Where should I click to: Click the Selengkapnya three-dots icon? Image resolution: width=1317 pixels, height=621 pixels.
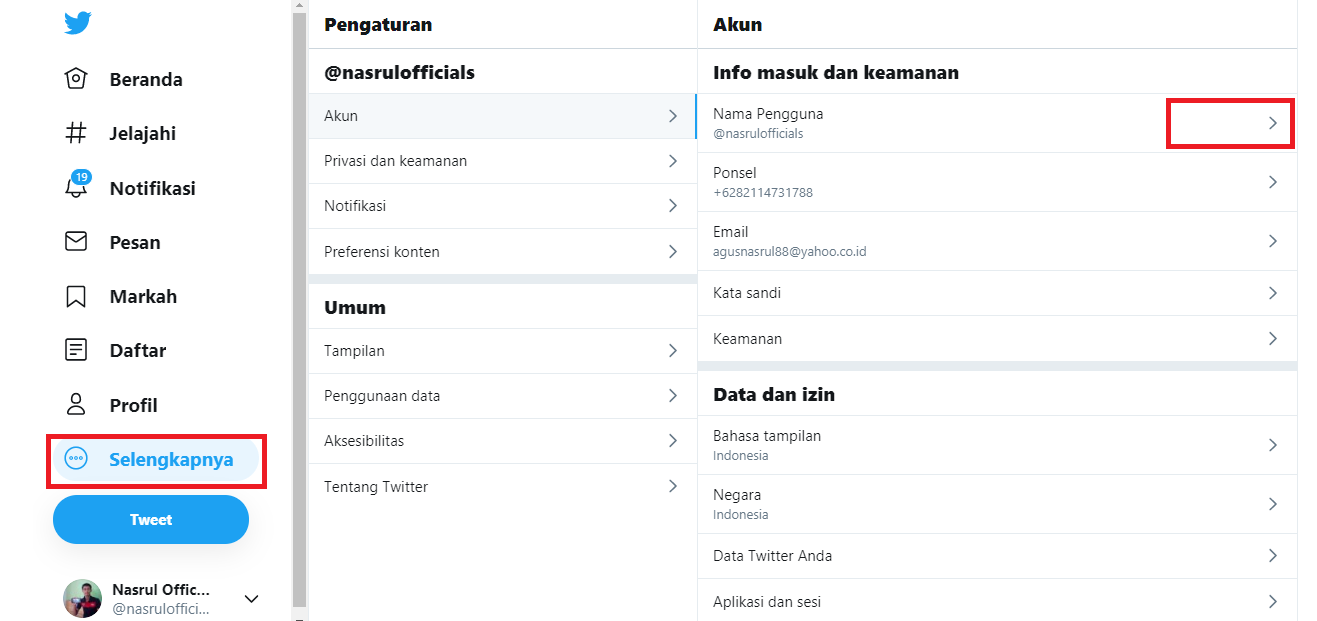(75, 457)
